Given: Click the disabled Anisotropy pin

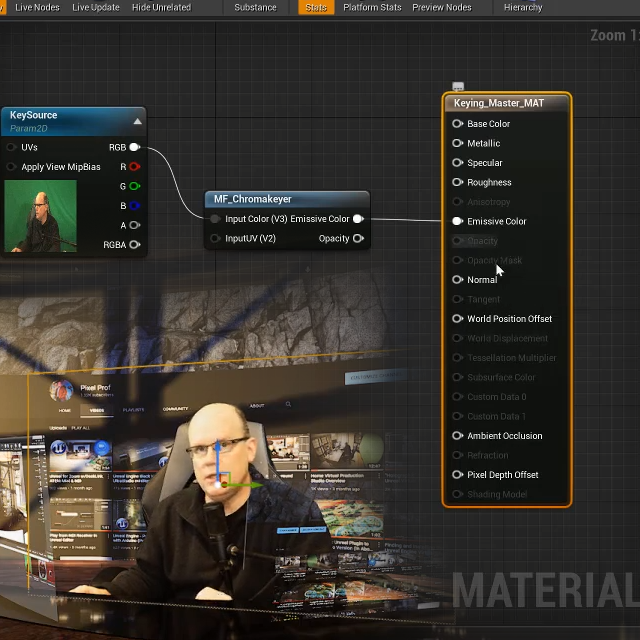Looking at the screenshot, I should click(x=458, y=202).
